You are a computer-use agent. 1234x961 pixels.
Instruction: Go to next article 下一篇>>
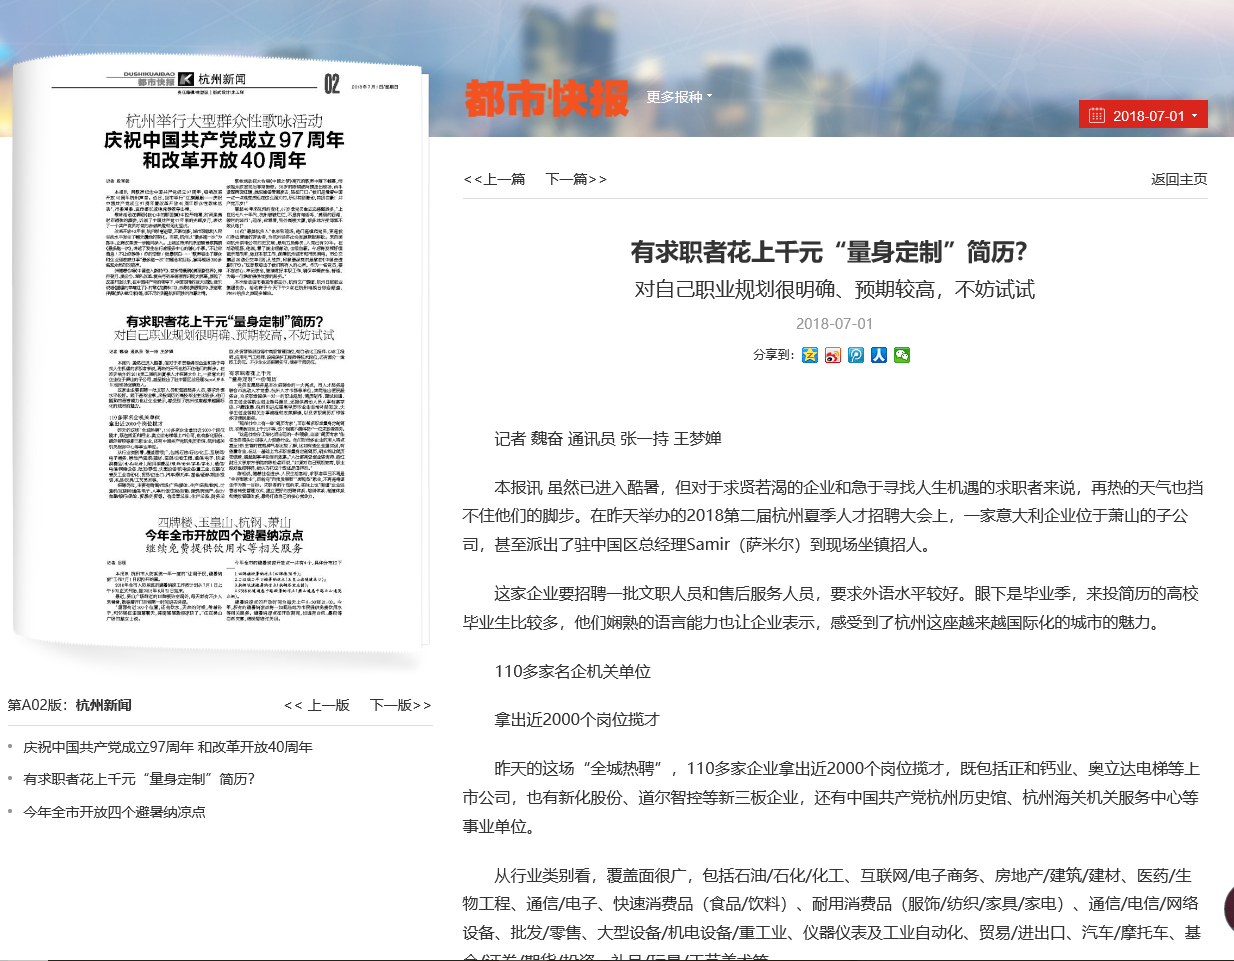coord(576,179)
